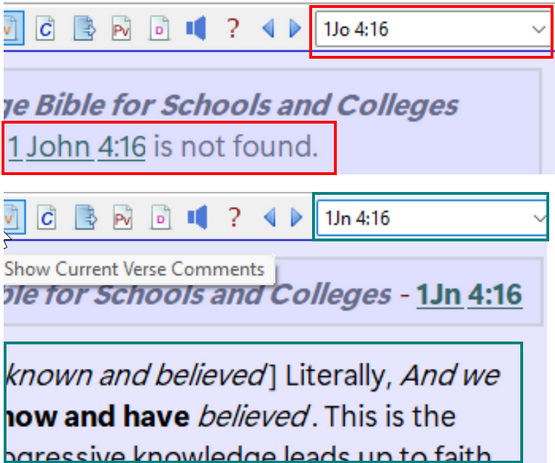
Task: Click the 'This is the' commentary text
Action: coord(390,416)
